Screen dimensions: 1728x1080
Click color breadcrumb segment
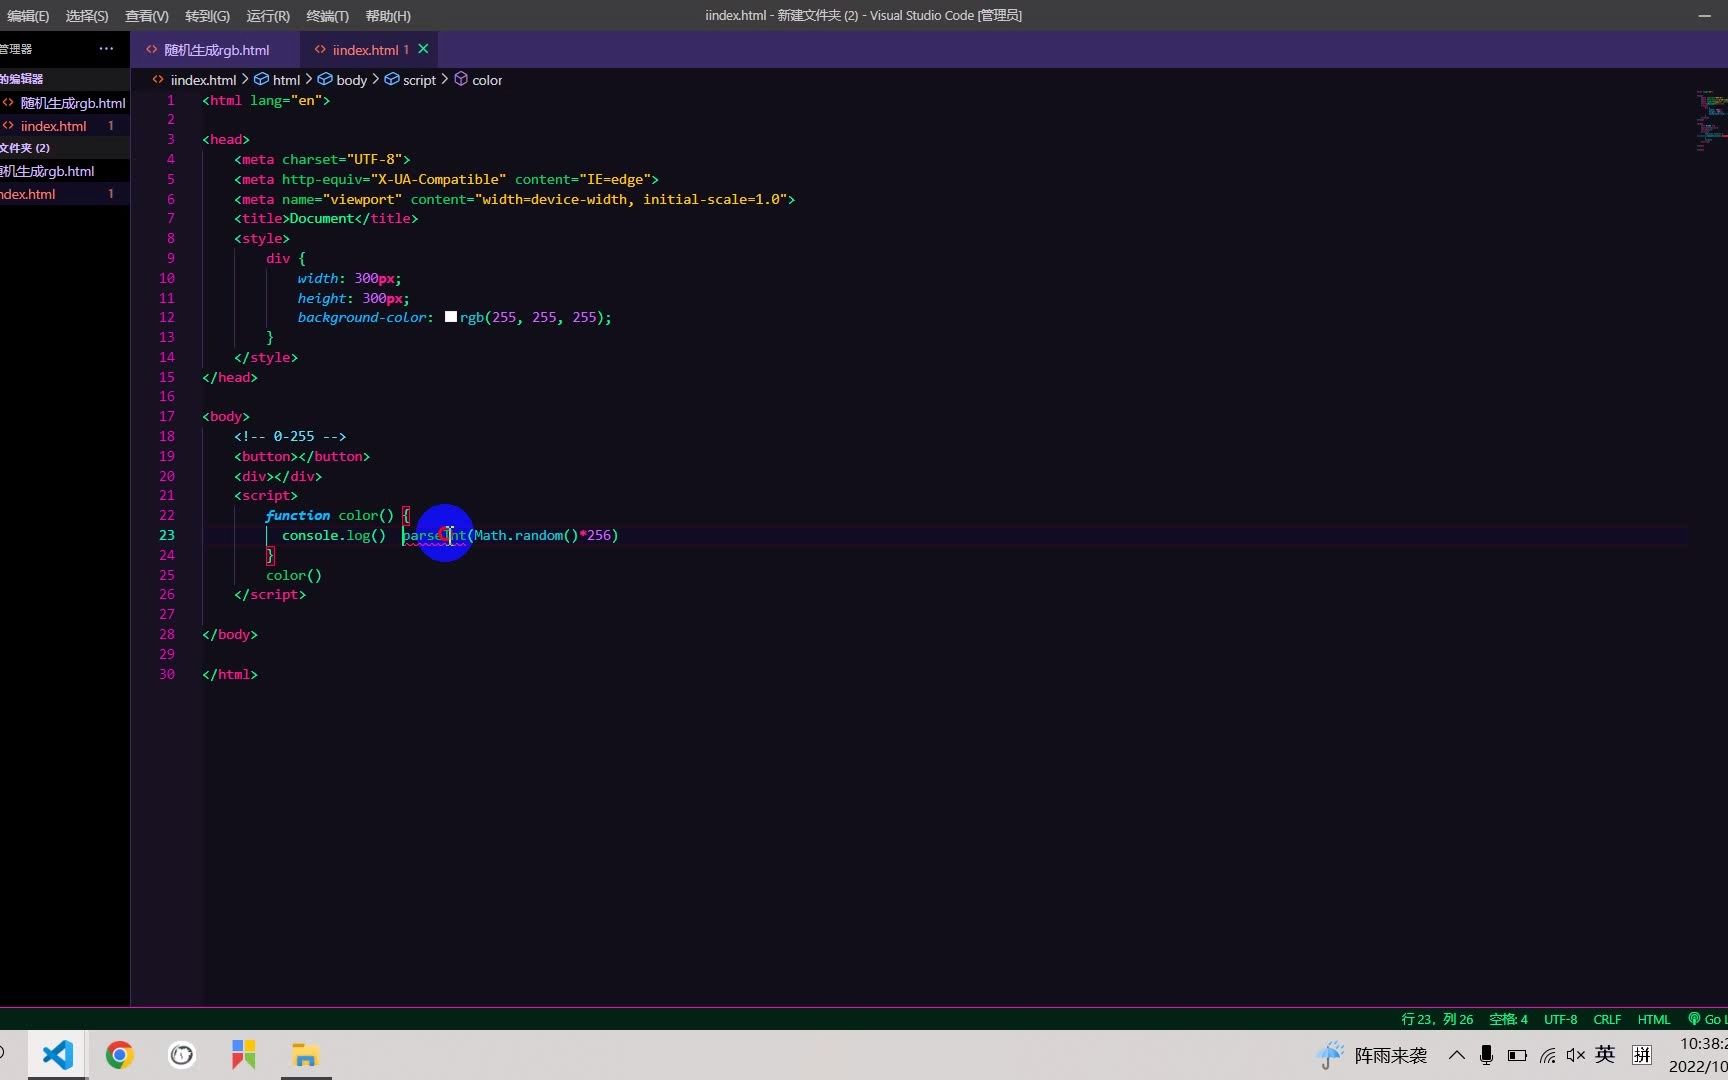click(487, 80)
